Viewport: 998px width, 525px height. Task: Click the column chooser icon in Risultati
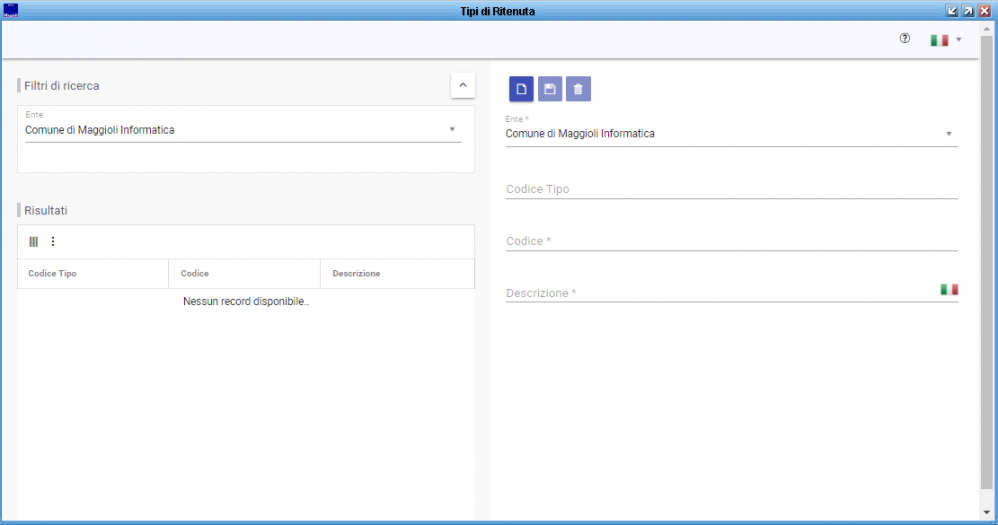pos(34,242)
